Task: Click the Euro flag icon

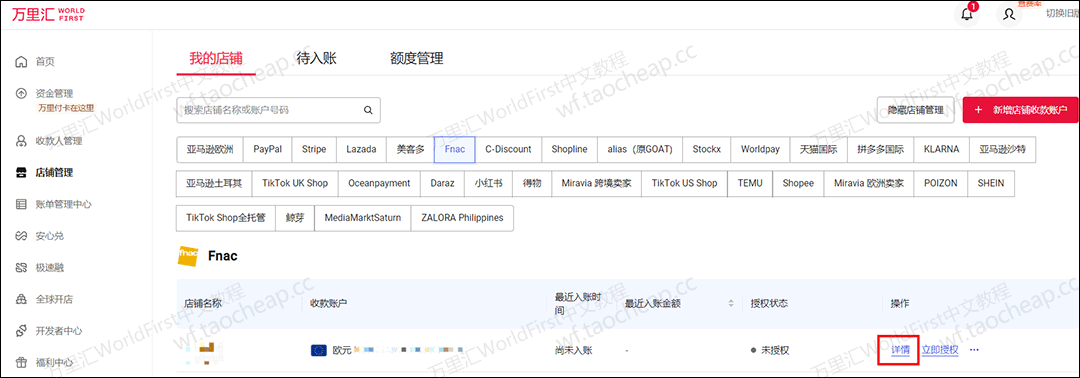Action: (x=318, y=350)
